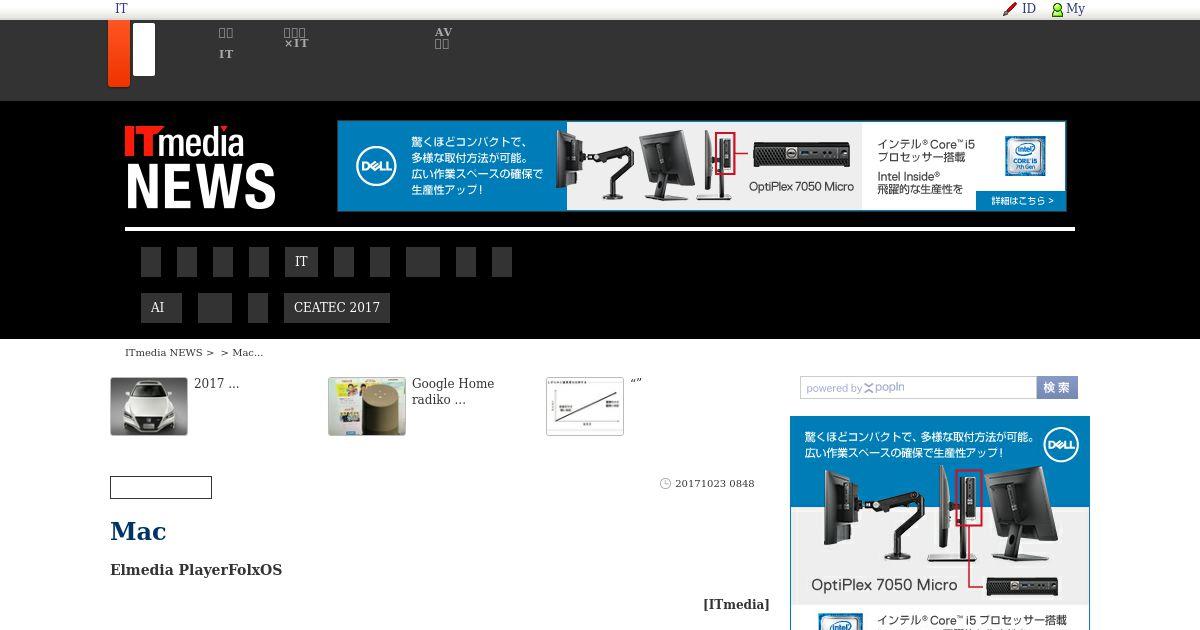Click the article headline 'Mac'
The width and height of the screenshot is (1200, 630).
tap(138, 531)
